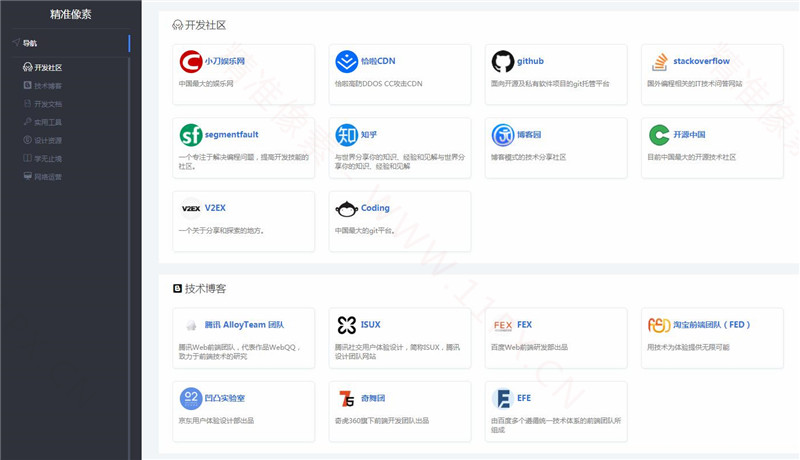The height and width of the screenshot is (460, 800).
Task: Open the blue 知乎 logo icon
Action: click(x=346, y=135)
